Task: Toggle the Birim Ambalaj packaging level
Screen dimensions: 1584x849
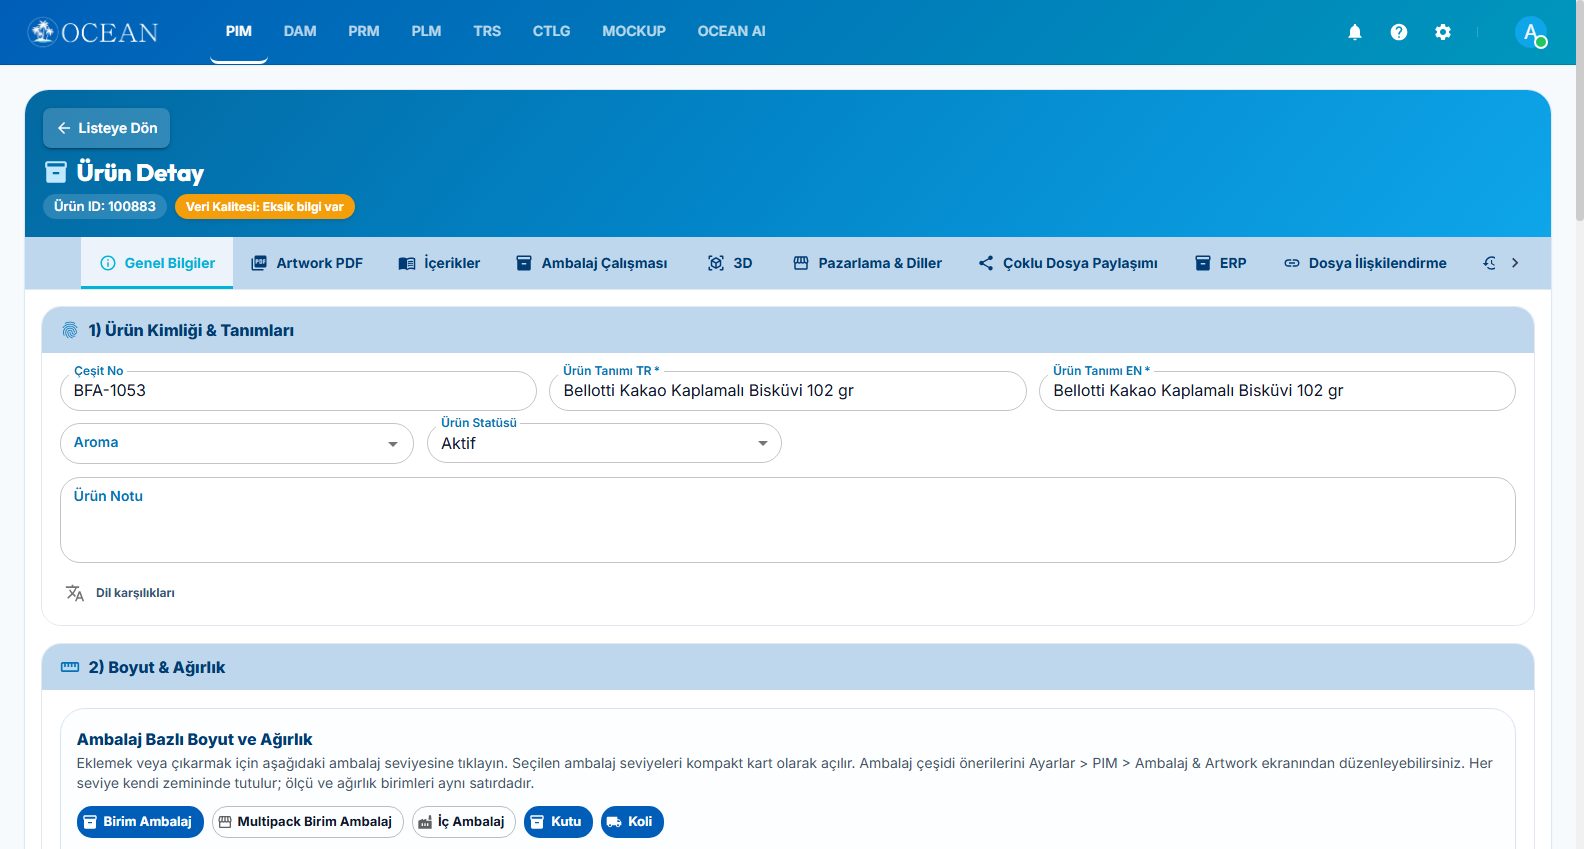Action: (x=140, y=822)
